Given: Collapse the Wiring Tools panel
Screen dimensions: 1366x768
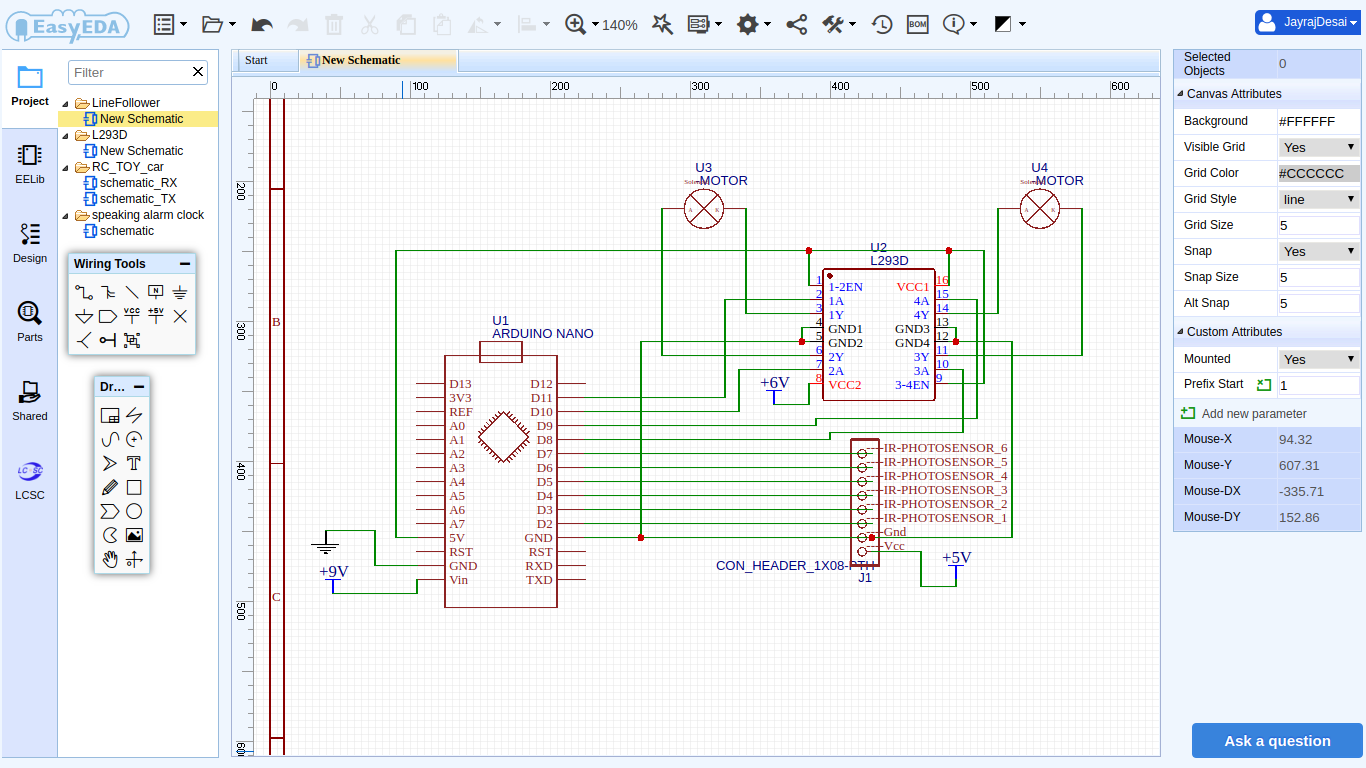Looking at the screenshot, I should tap(187, 263).
